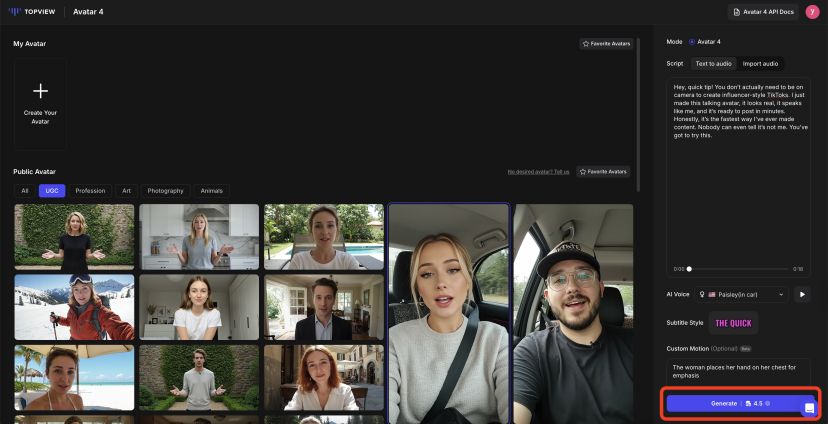Click the plus icon to create avatar

[41, 91]
